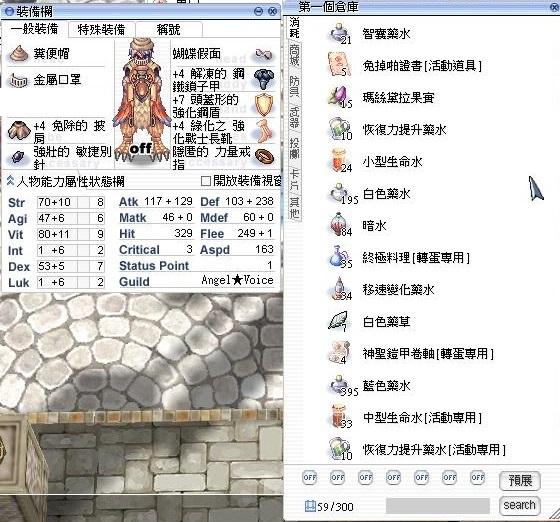Click the 第一個倉庫 window title
Viewport: 560px width, 522px height.
pos(328,7)
